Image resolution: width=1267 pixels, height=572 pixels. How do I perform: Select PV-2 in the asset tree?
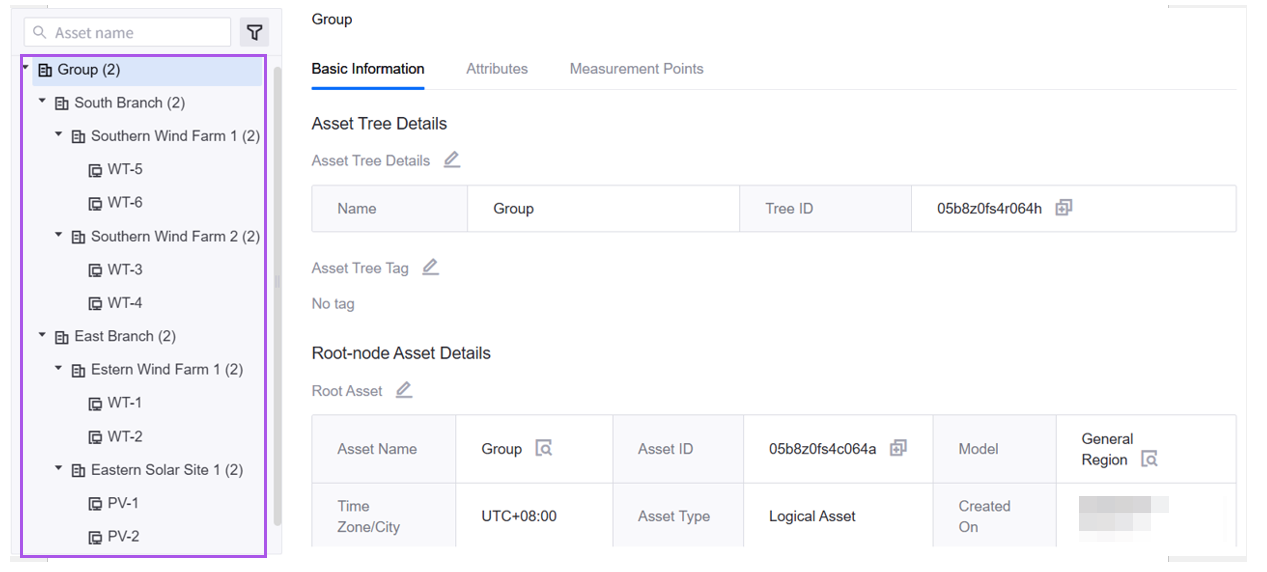tap(123, 536)
